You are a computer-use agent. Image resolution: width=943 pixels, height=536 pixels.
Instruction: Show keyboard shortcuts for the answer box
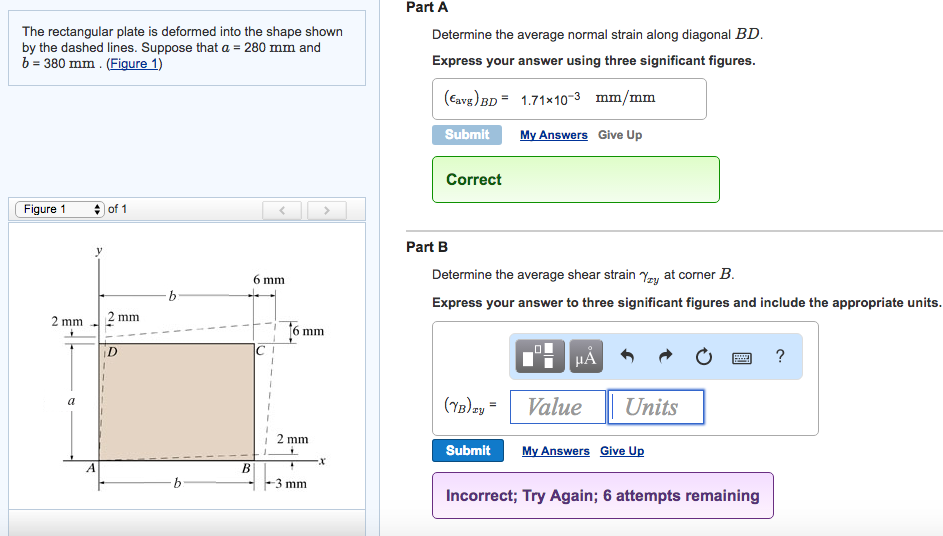click(742, 356)
